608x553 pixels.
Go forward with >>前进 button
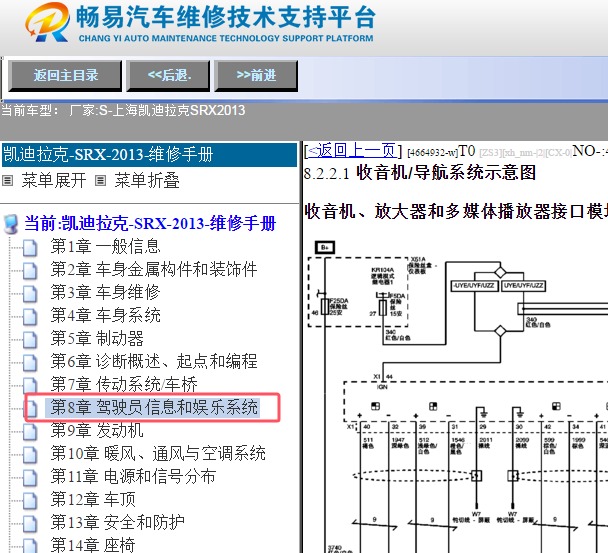pos(256,76)
